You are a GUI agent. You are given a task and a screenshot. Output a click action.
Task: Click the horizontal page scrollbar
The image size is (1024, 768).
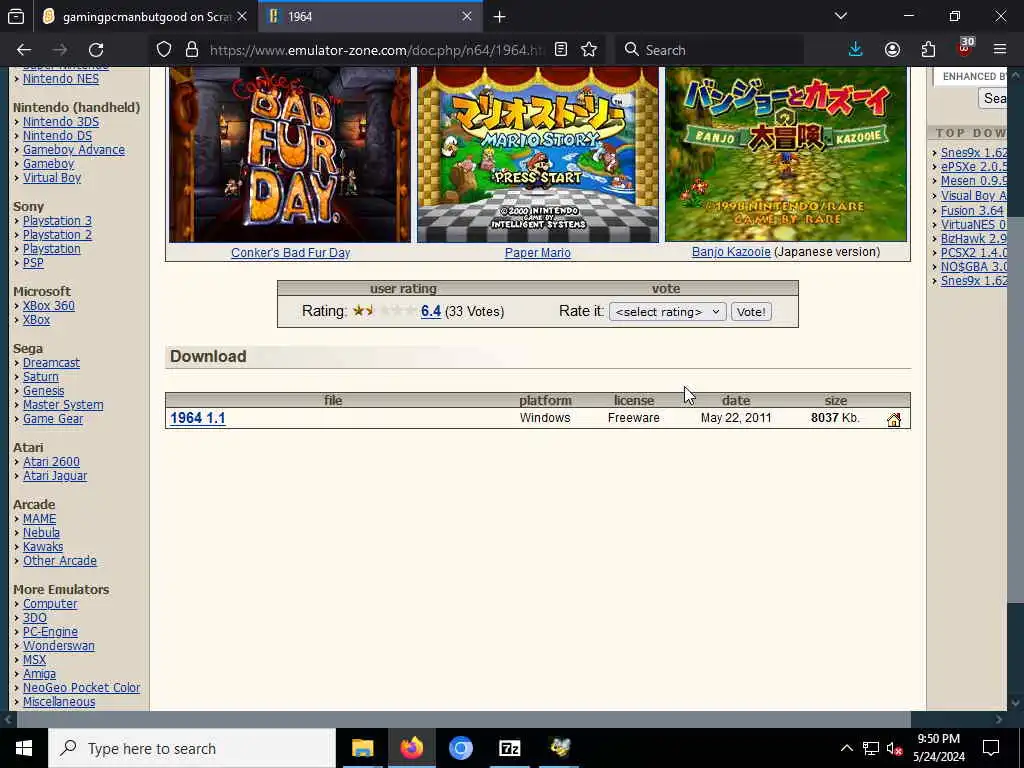pyautogui.click(x=463, y=719)
